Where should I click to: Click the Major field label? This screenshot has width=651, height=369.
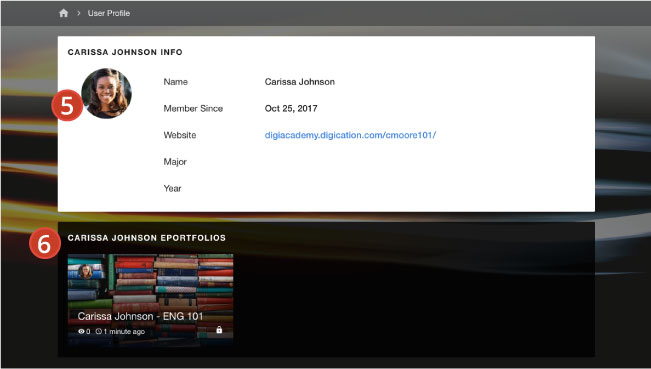coord(175,162)
